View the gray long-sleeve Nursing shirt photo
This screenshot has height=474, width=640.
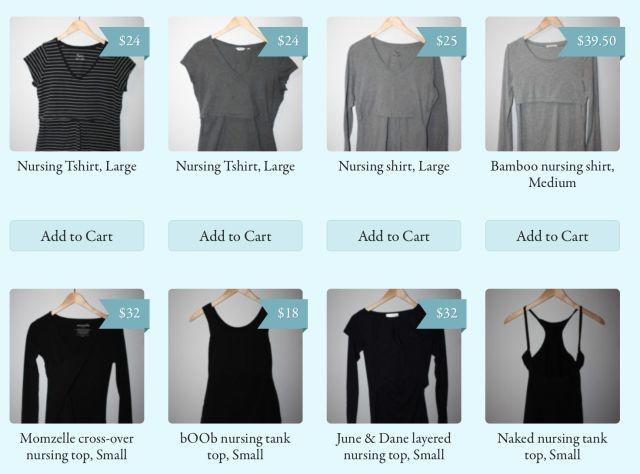(x=394, y=84)
